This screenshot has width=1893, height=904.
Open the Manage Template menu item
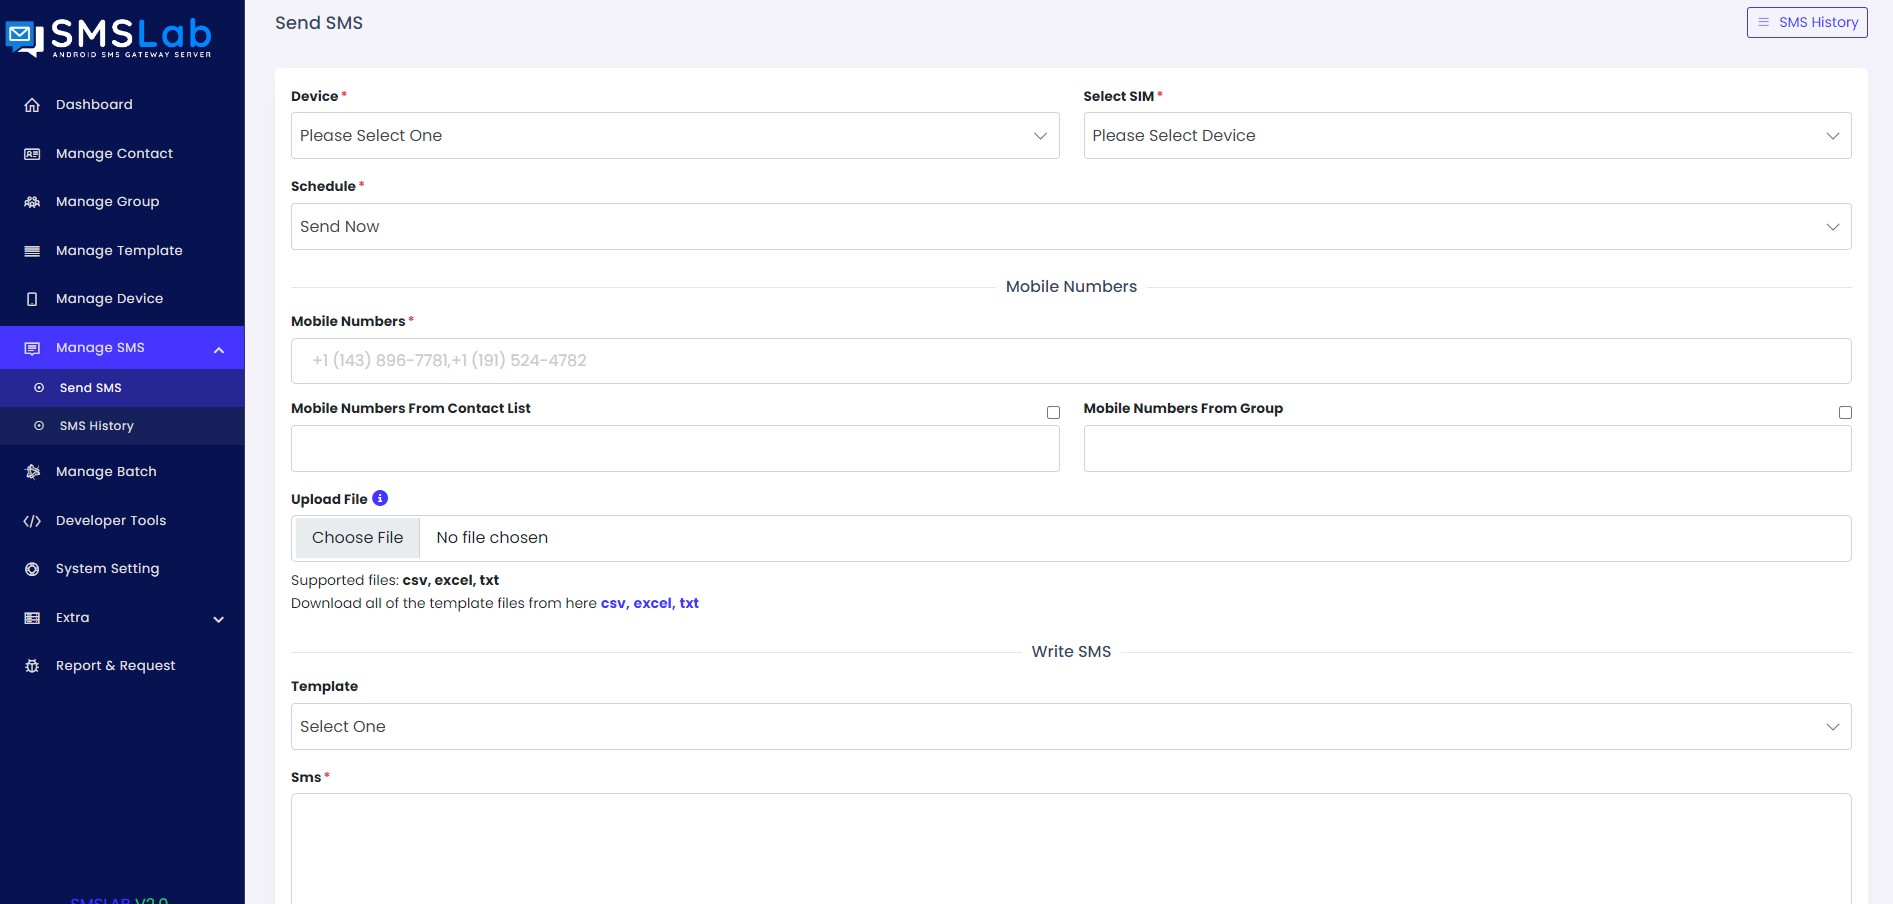click(119, 251)
